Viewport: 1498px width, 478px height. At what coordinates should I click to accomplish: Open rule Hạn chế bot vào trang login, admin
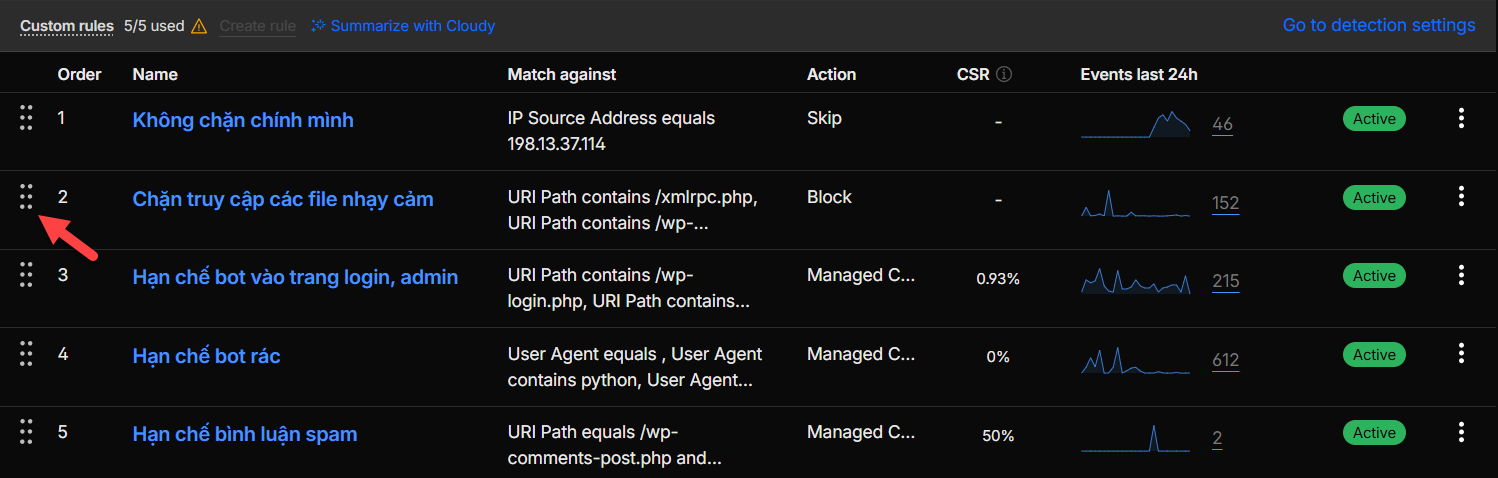(295, 277)
